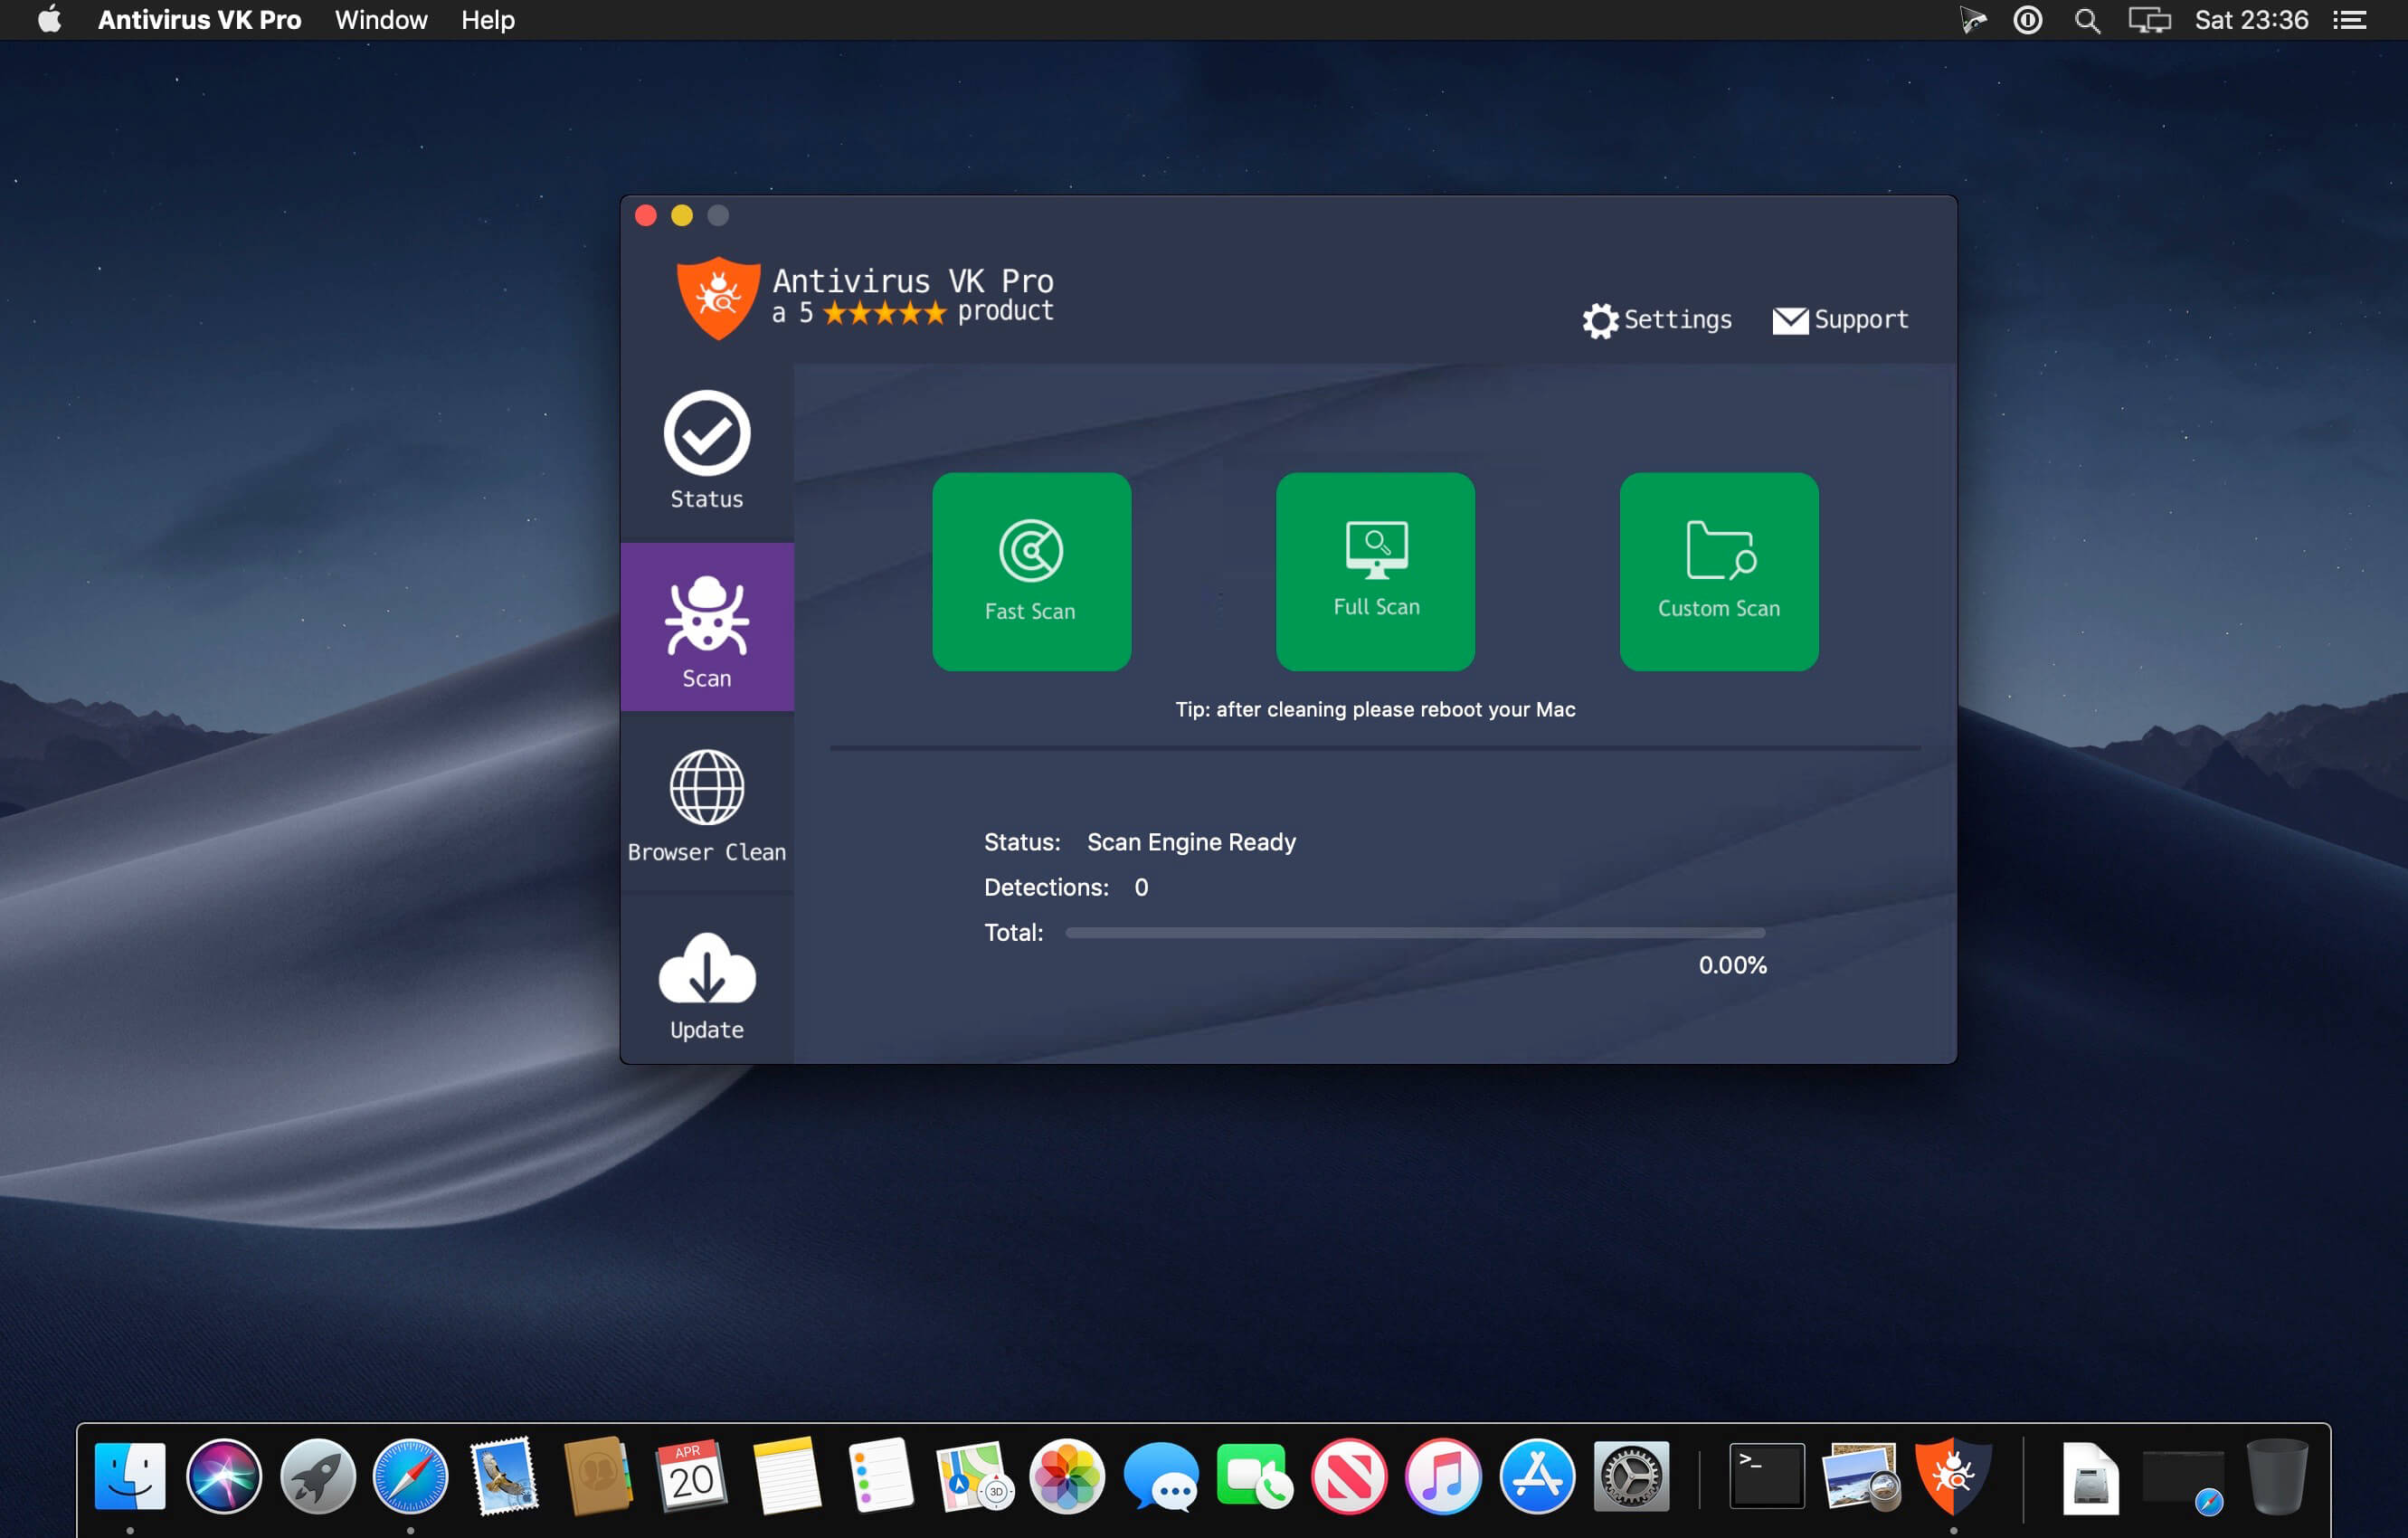2408x1538 pixels.
Task: Click the 'Tip: after cleaning please reboot your Mac' text
Action: pyautogui.click(x=1375, y=709)
